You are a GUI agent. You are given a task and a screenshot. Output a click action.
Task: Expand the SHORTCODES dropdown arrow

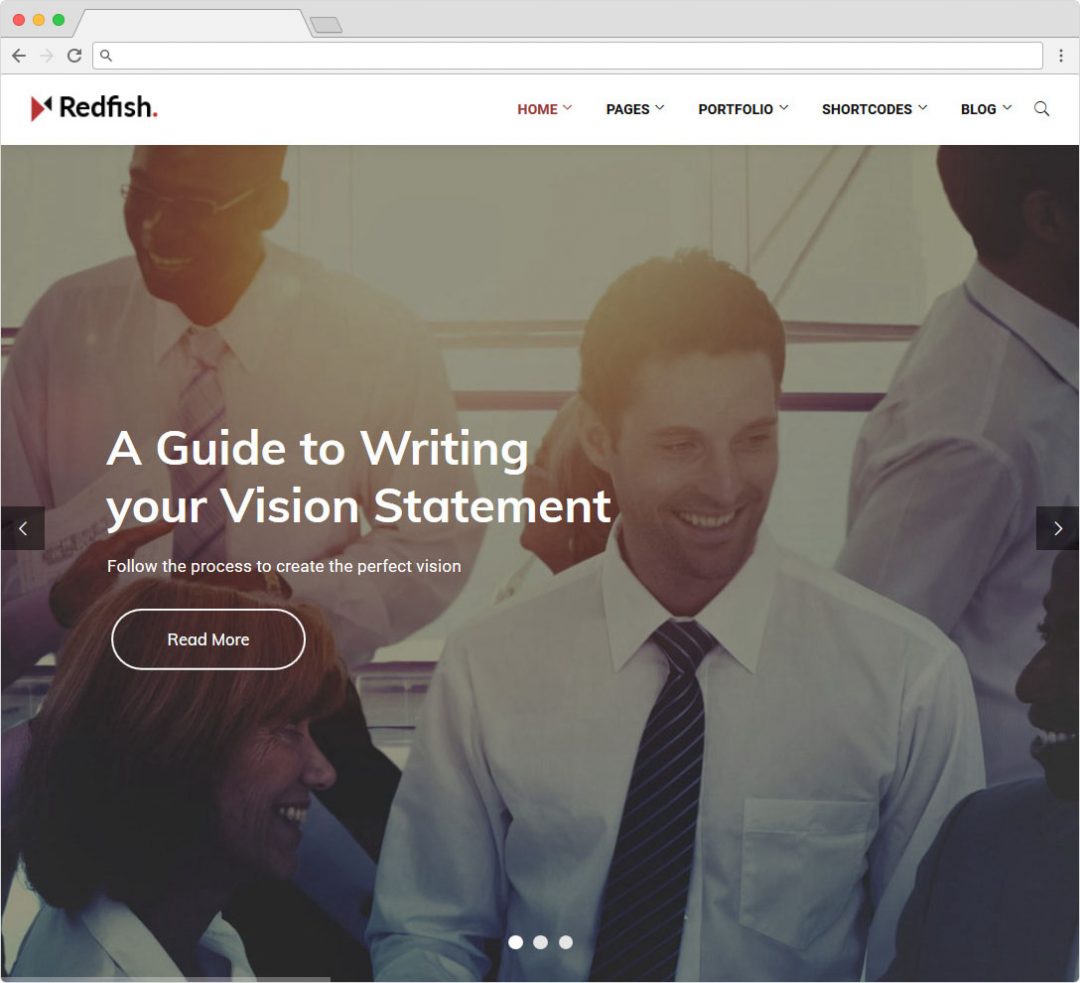pos(923,108)
